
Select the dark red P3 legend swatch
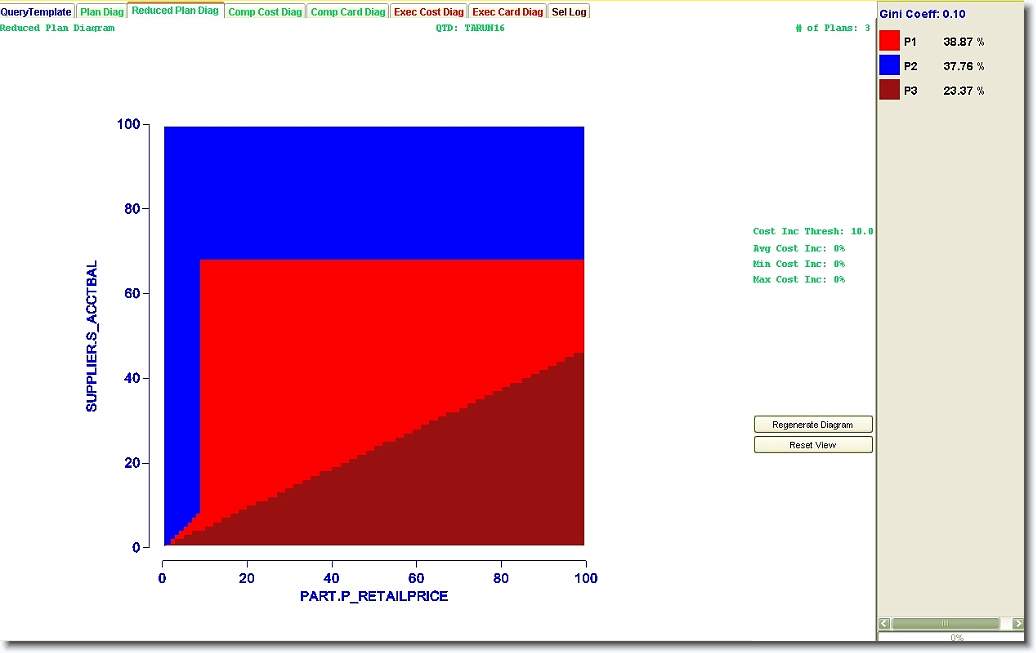pyautogui.click(x=889, y=90)
